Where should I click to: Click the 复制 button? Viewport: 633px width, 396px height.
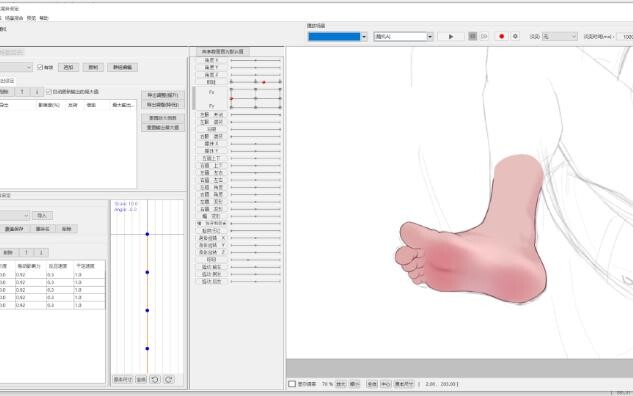tap(93, 67)
